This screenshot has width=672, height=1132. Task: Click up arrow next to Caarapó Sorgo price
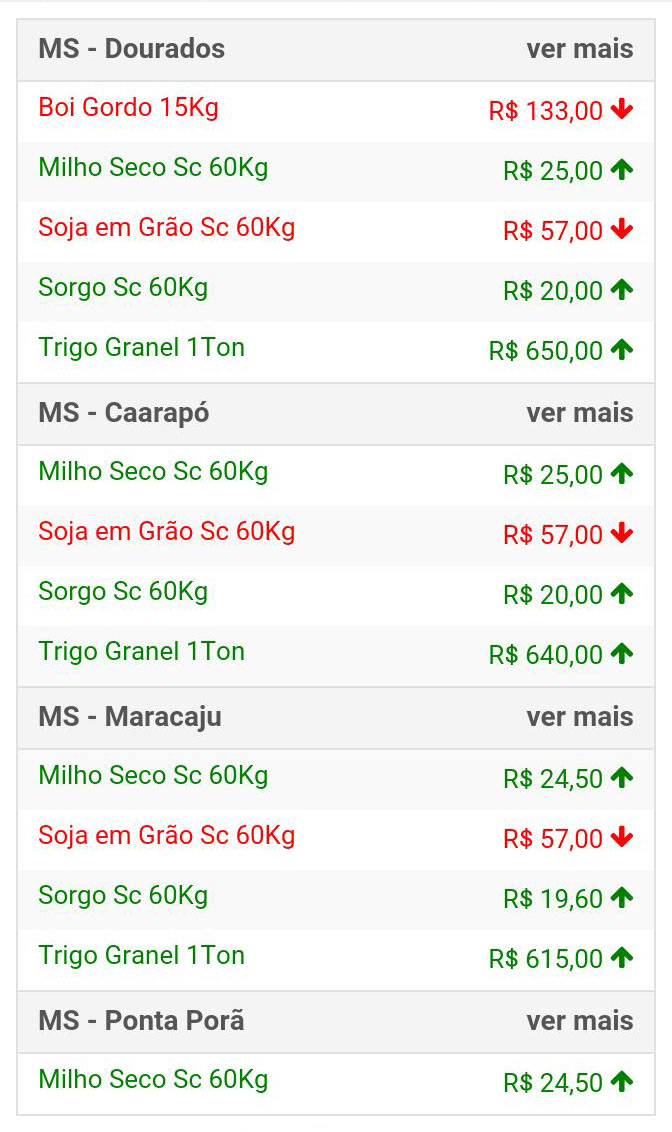click(621, 593)
